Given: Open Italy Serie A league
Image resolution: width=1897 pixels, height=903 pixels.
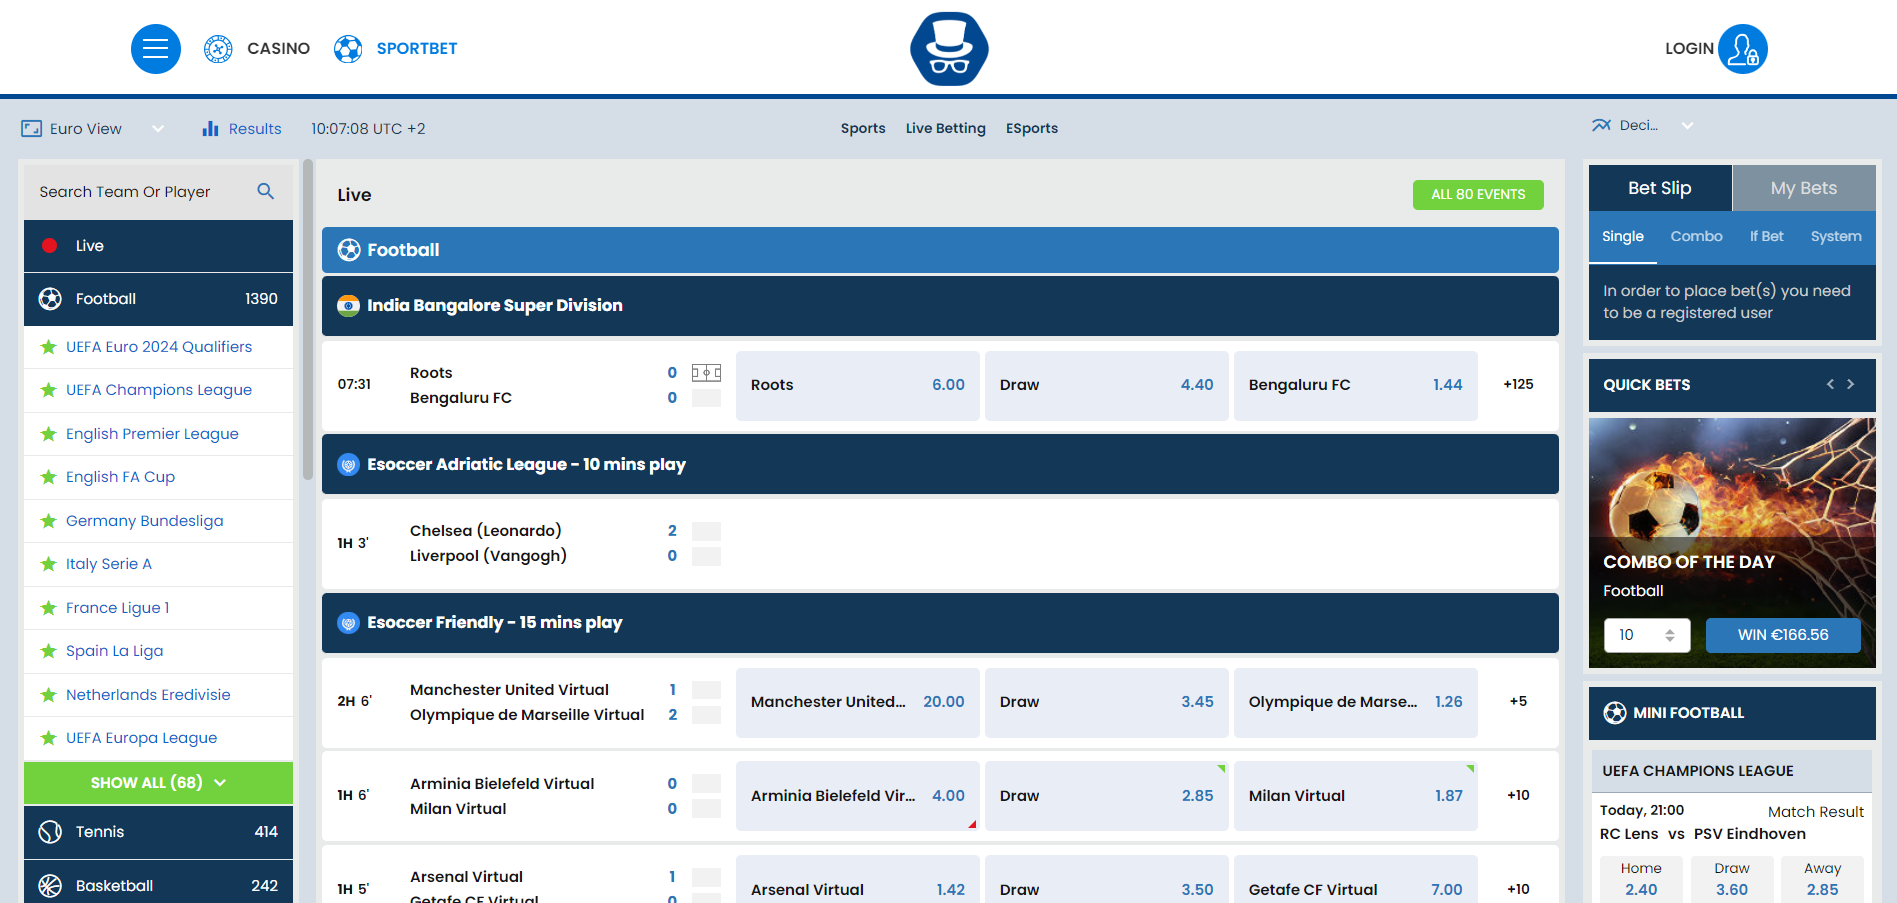Looking at the screenshot, I should pyautogui.click(x=109, y=564).
